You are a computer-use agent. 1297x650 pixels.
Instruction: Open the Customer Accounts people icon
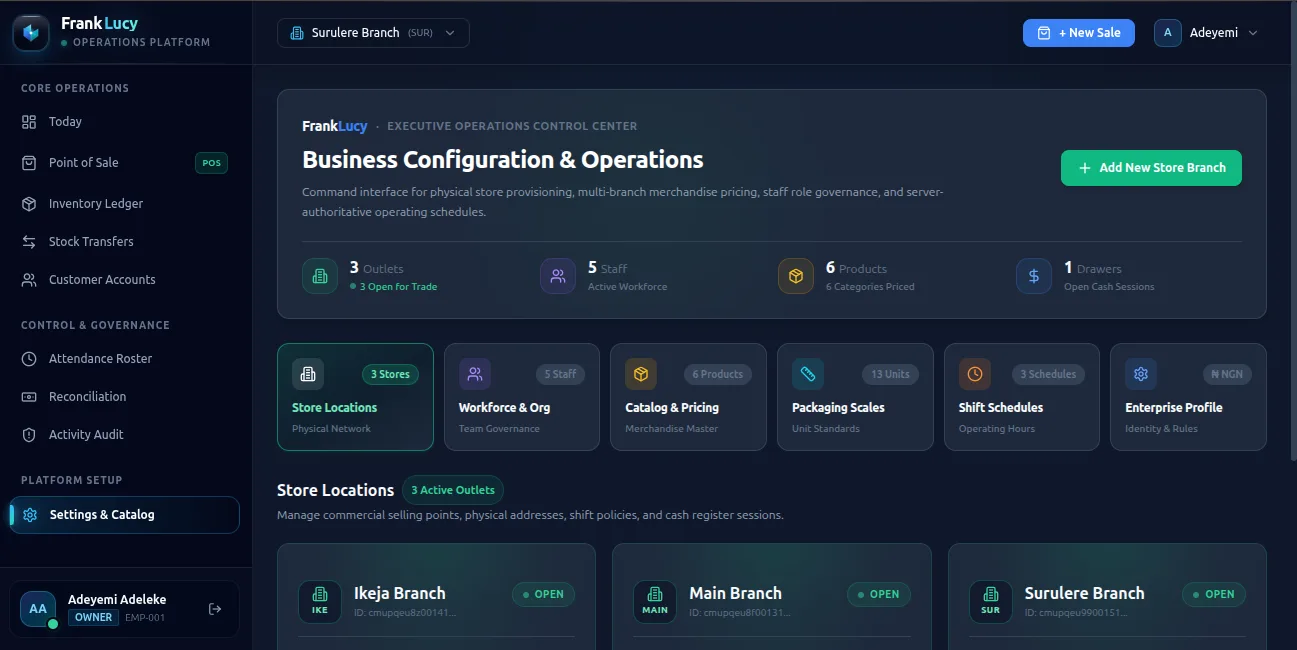click(x=29, y=280)
